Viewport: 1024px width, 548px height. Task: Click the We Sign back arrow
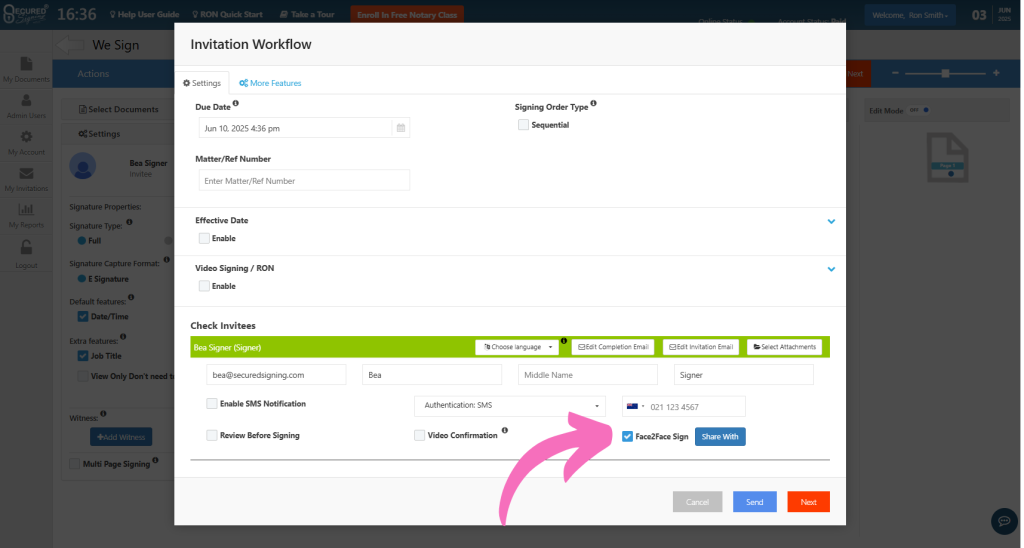70,45
